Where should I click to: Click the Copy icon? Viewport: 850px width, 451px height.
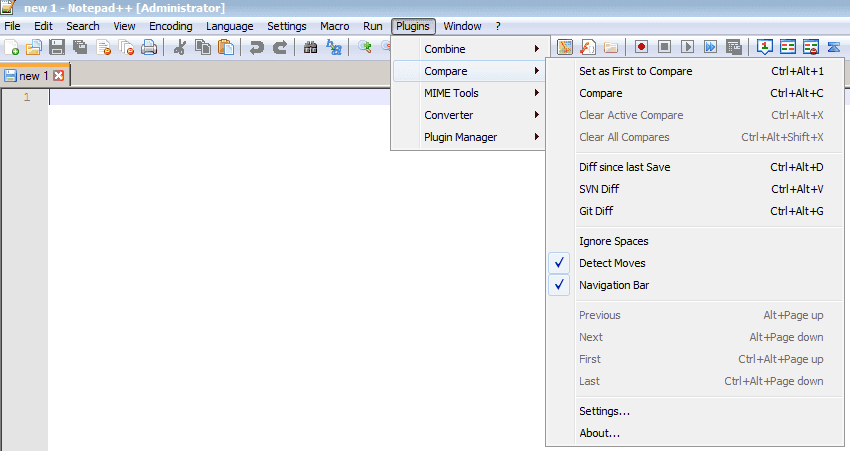[203, 48]
